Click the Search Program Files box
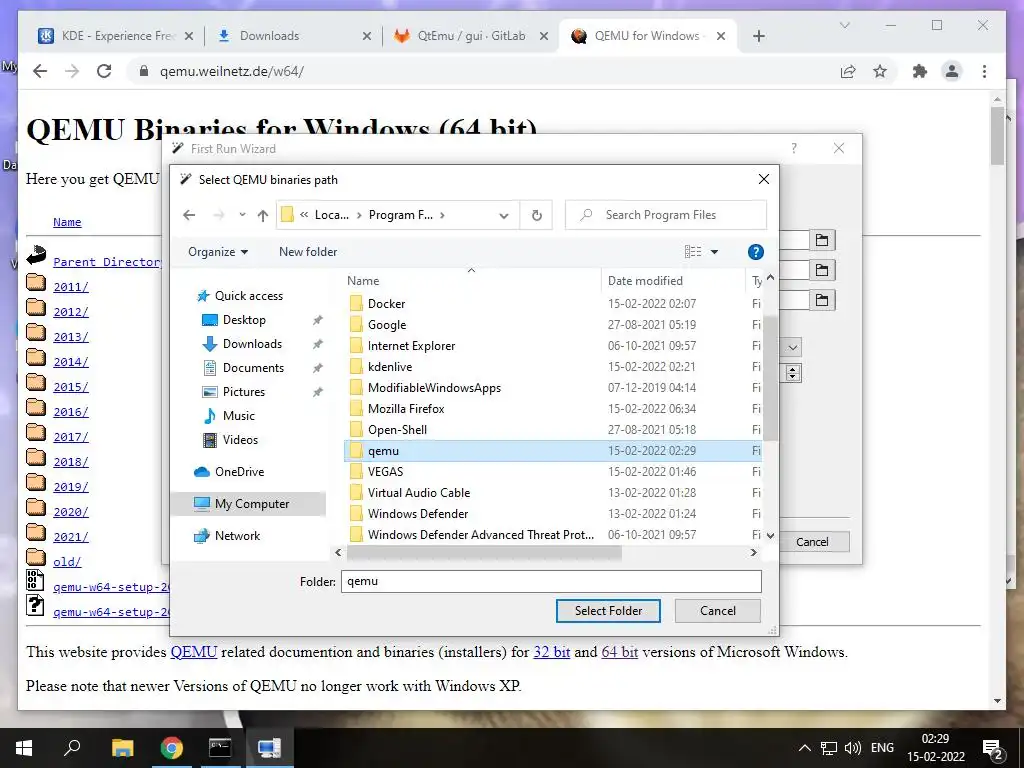The width and height of the screenshot is (1024, 768). 665,215
